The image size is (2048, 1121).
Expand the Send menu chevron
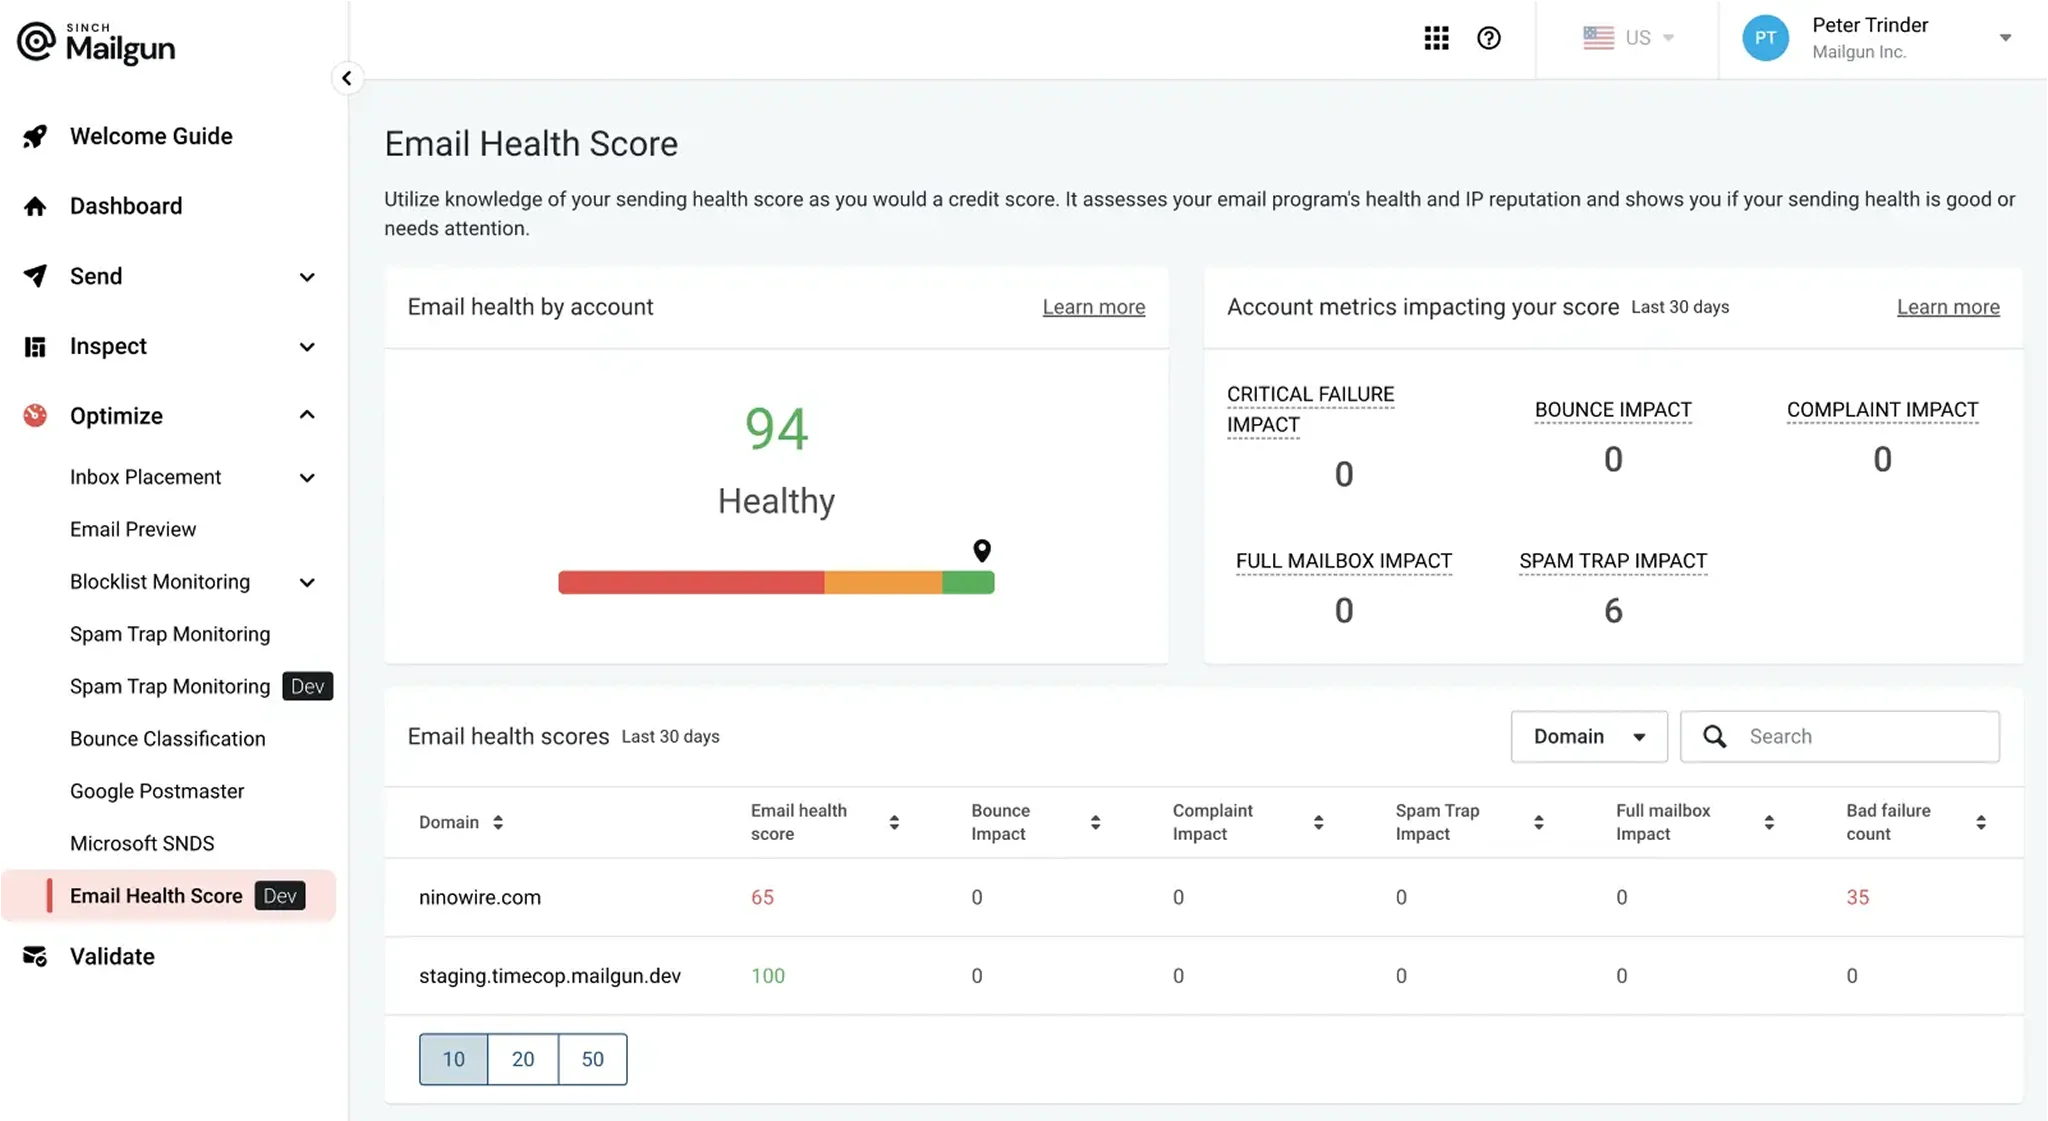pyautogui.click(x=307, y=277)
